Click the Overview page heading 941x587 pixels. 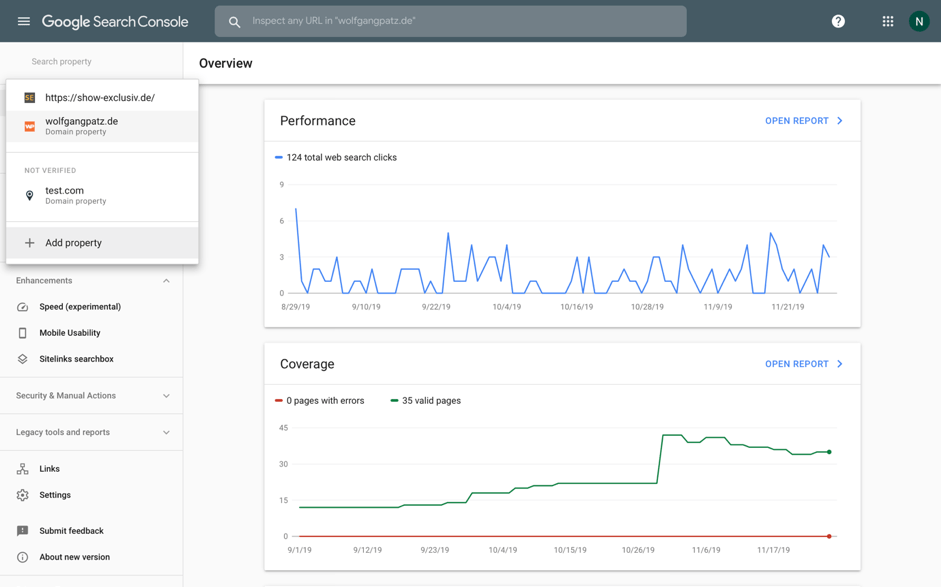point(226,63)
